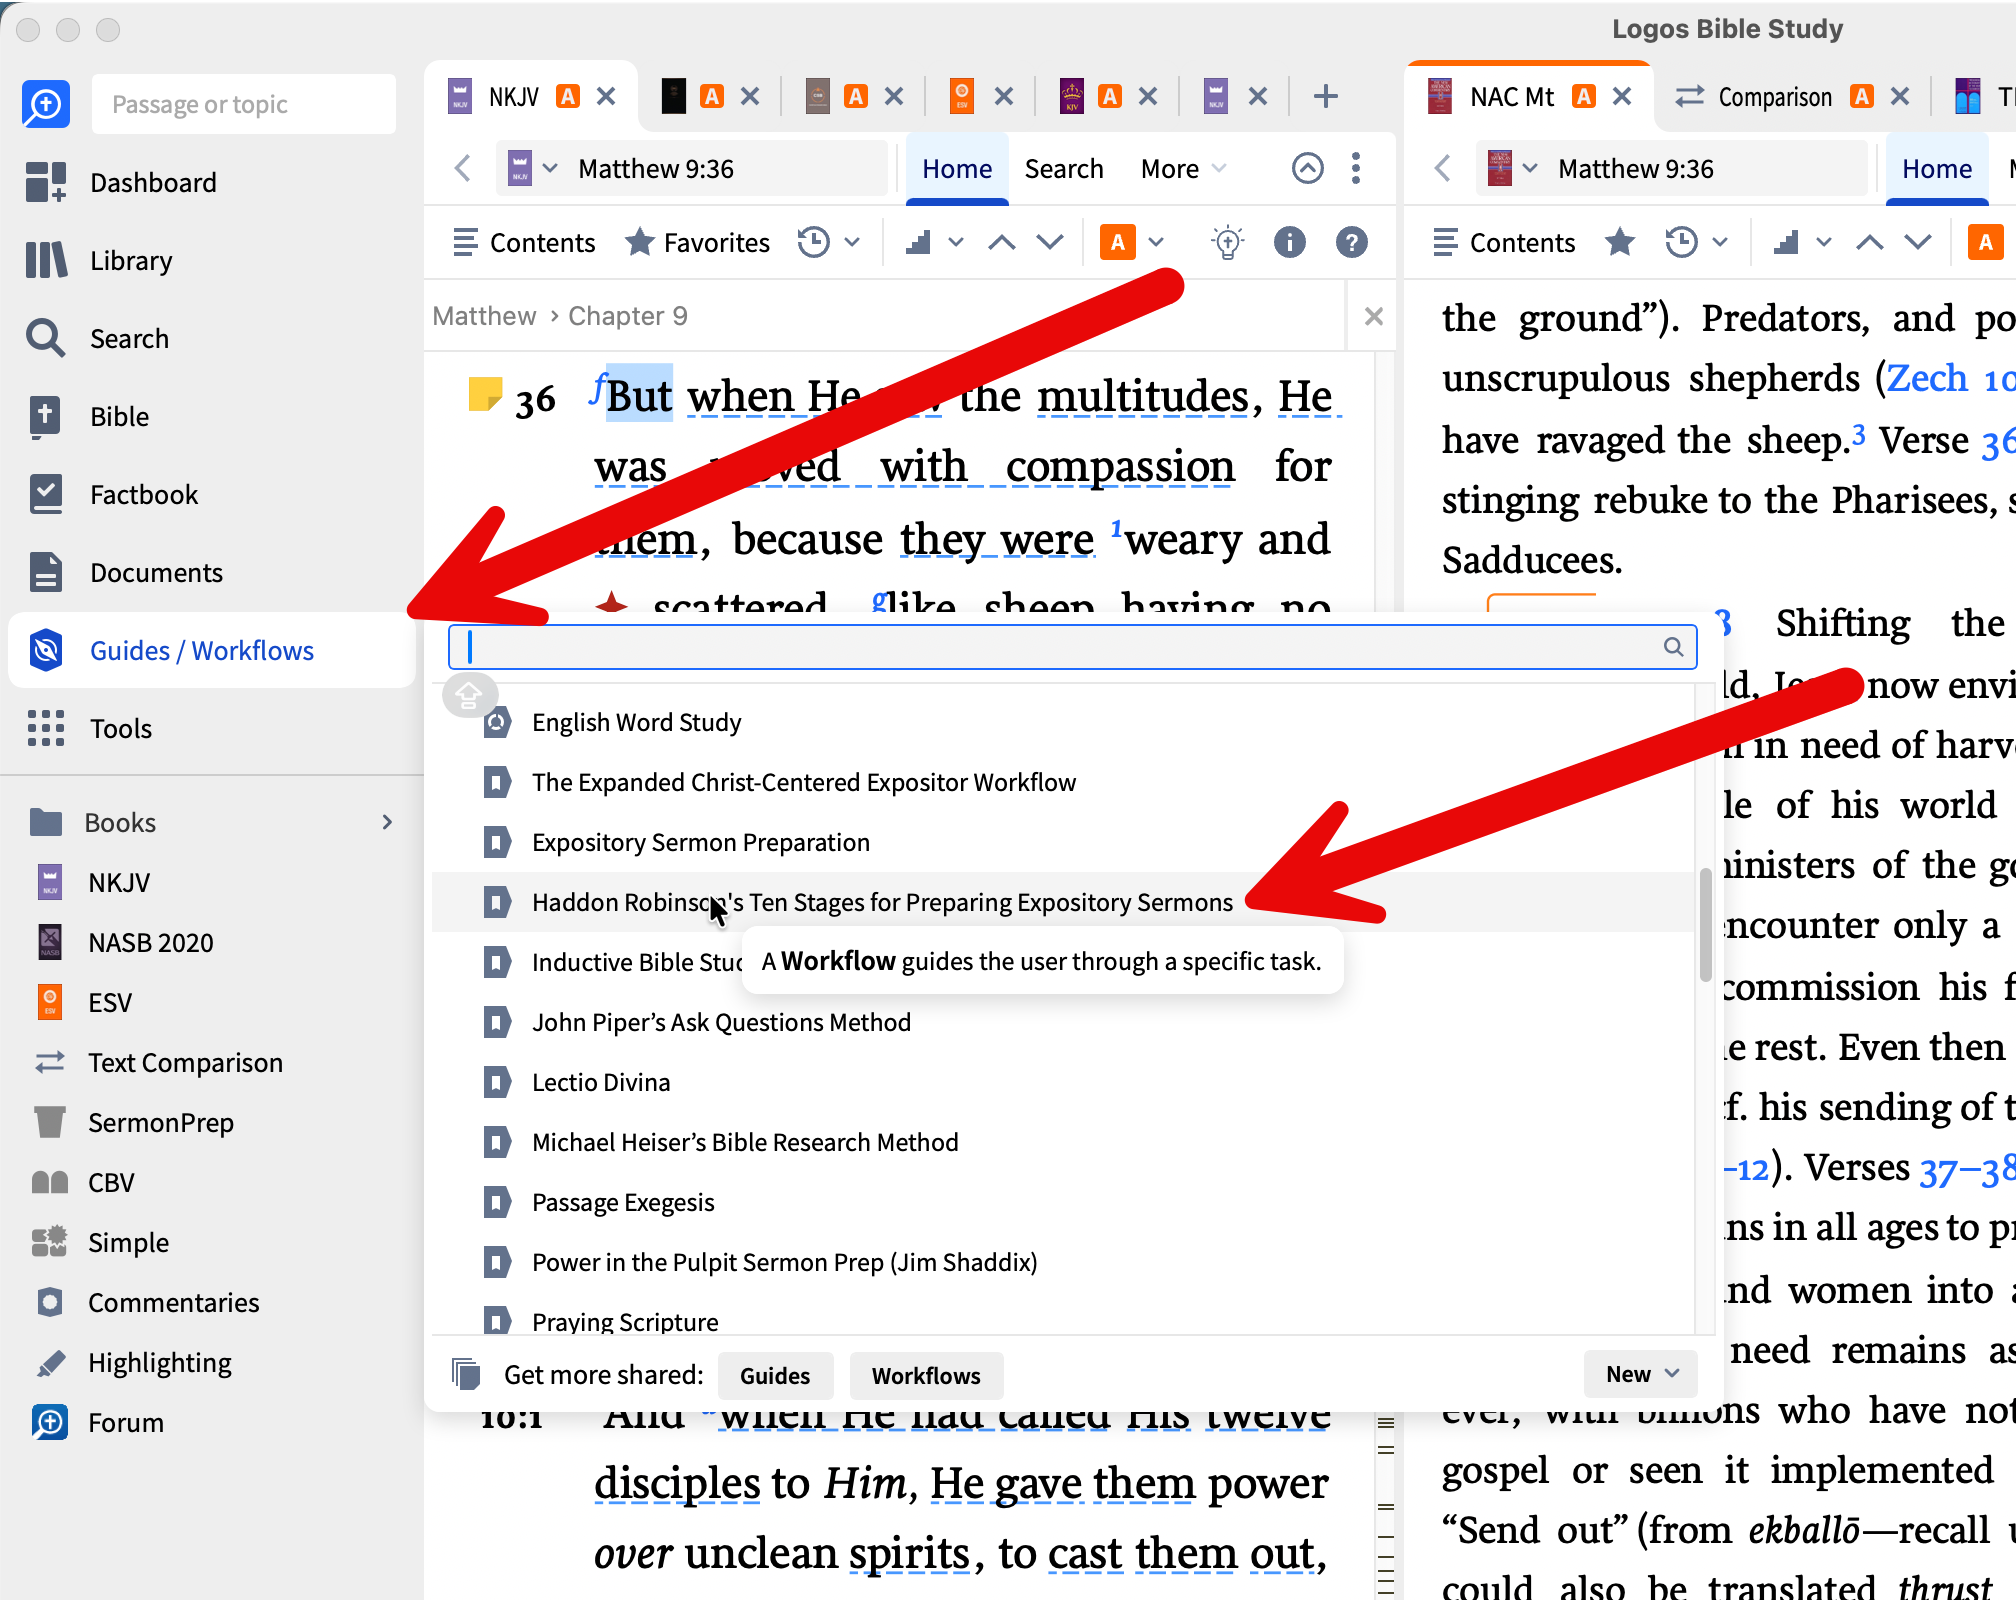Screen dimensions: 2016x1600
Task: Open the lightbulb insights icon
Action: (x=1227, y=242)
